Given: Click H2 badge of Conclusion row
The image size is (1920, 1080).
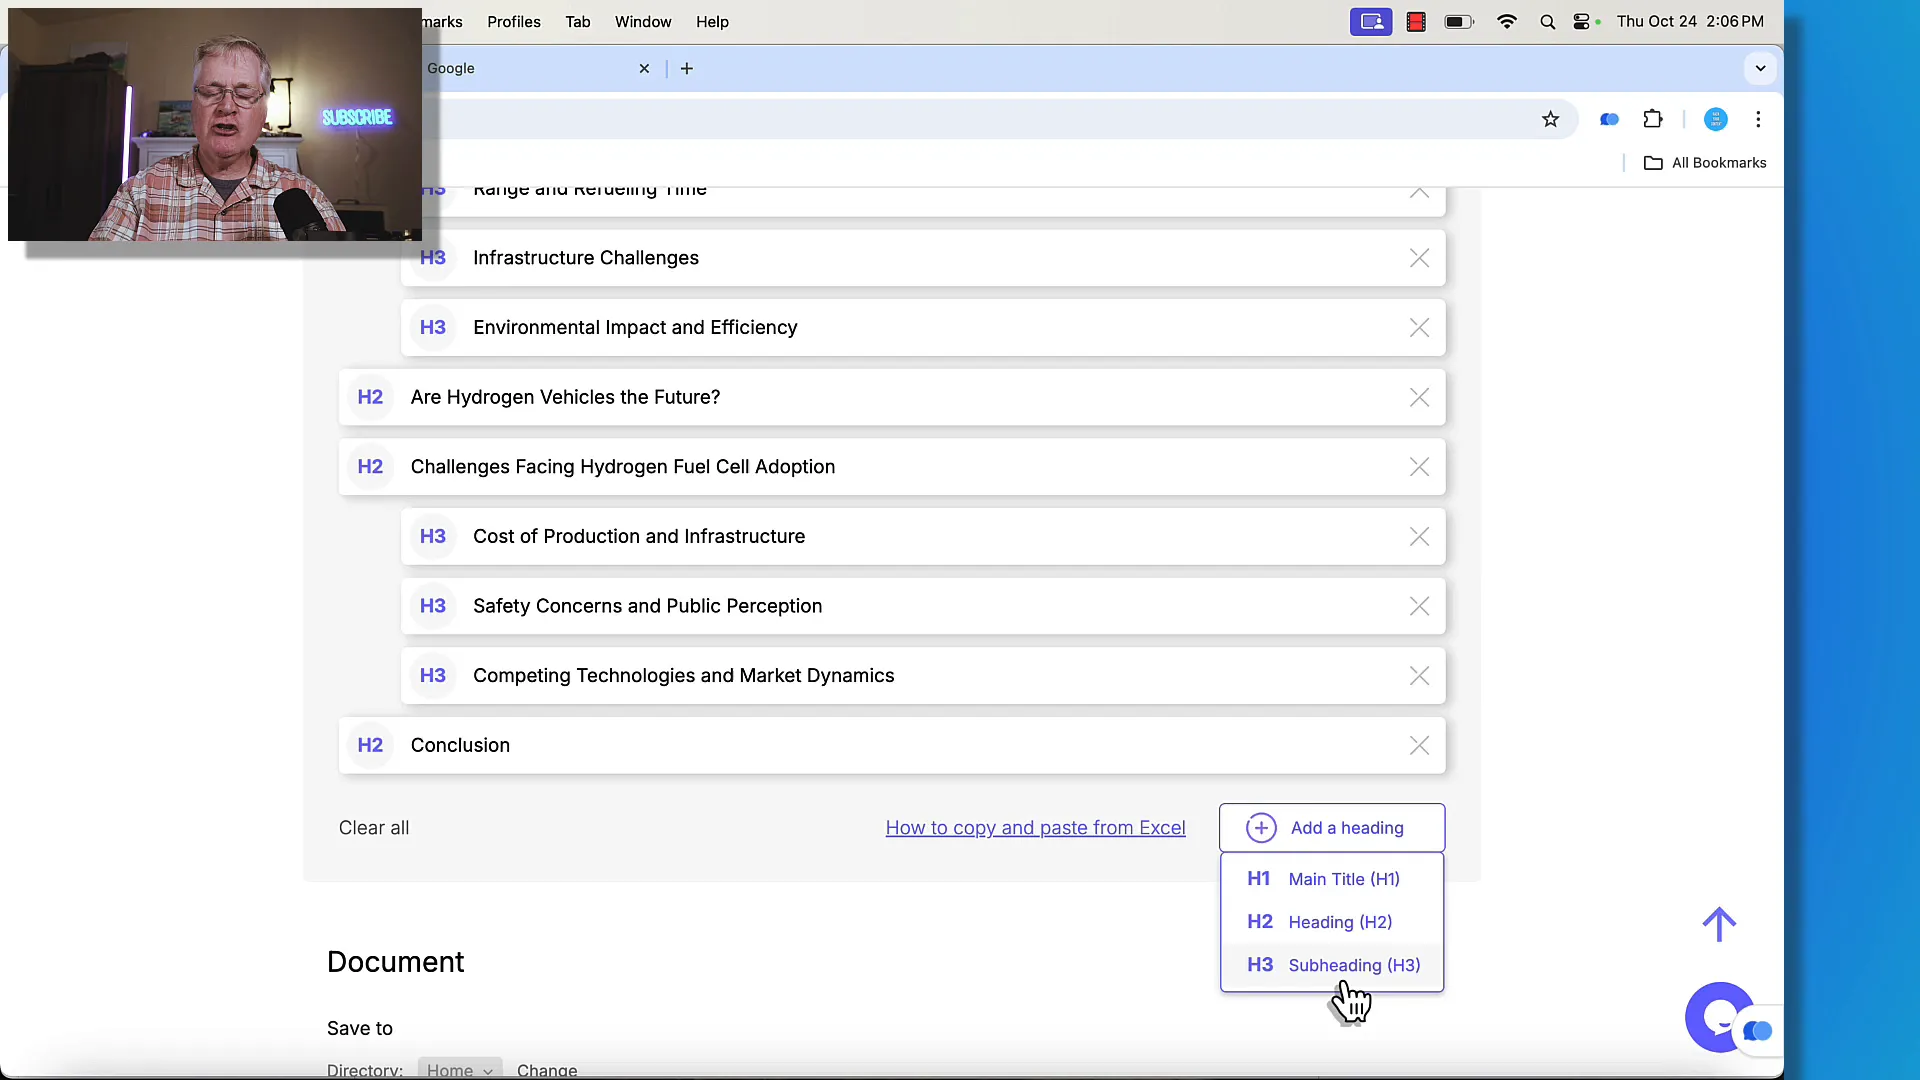Looking at the screenshot, I should [x=370, y=745].
